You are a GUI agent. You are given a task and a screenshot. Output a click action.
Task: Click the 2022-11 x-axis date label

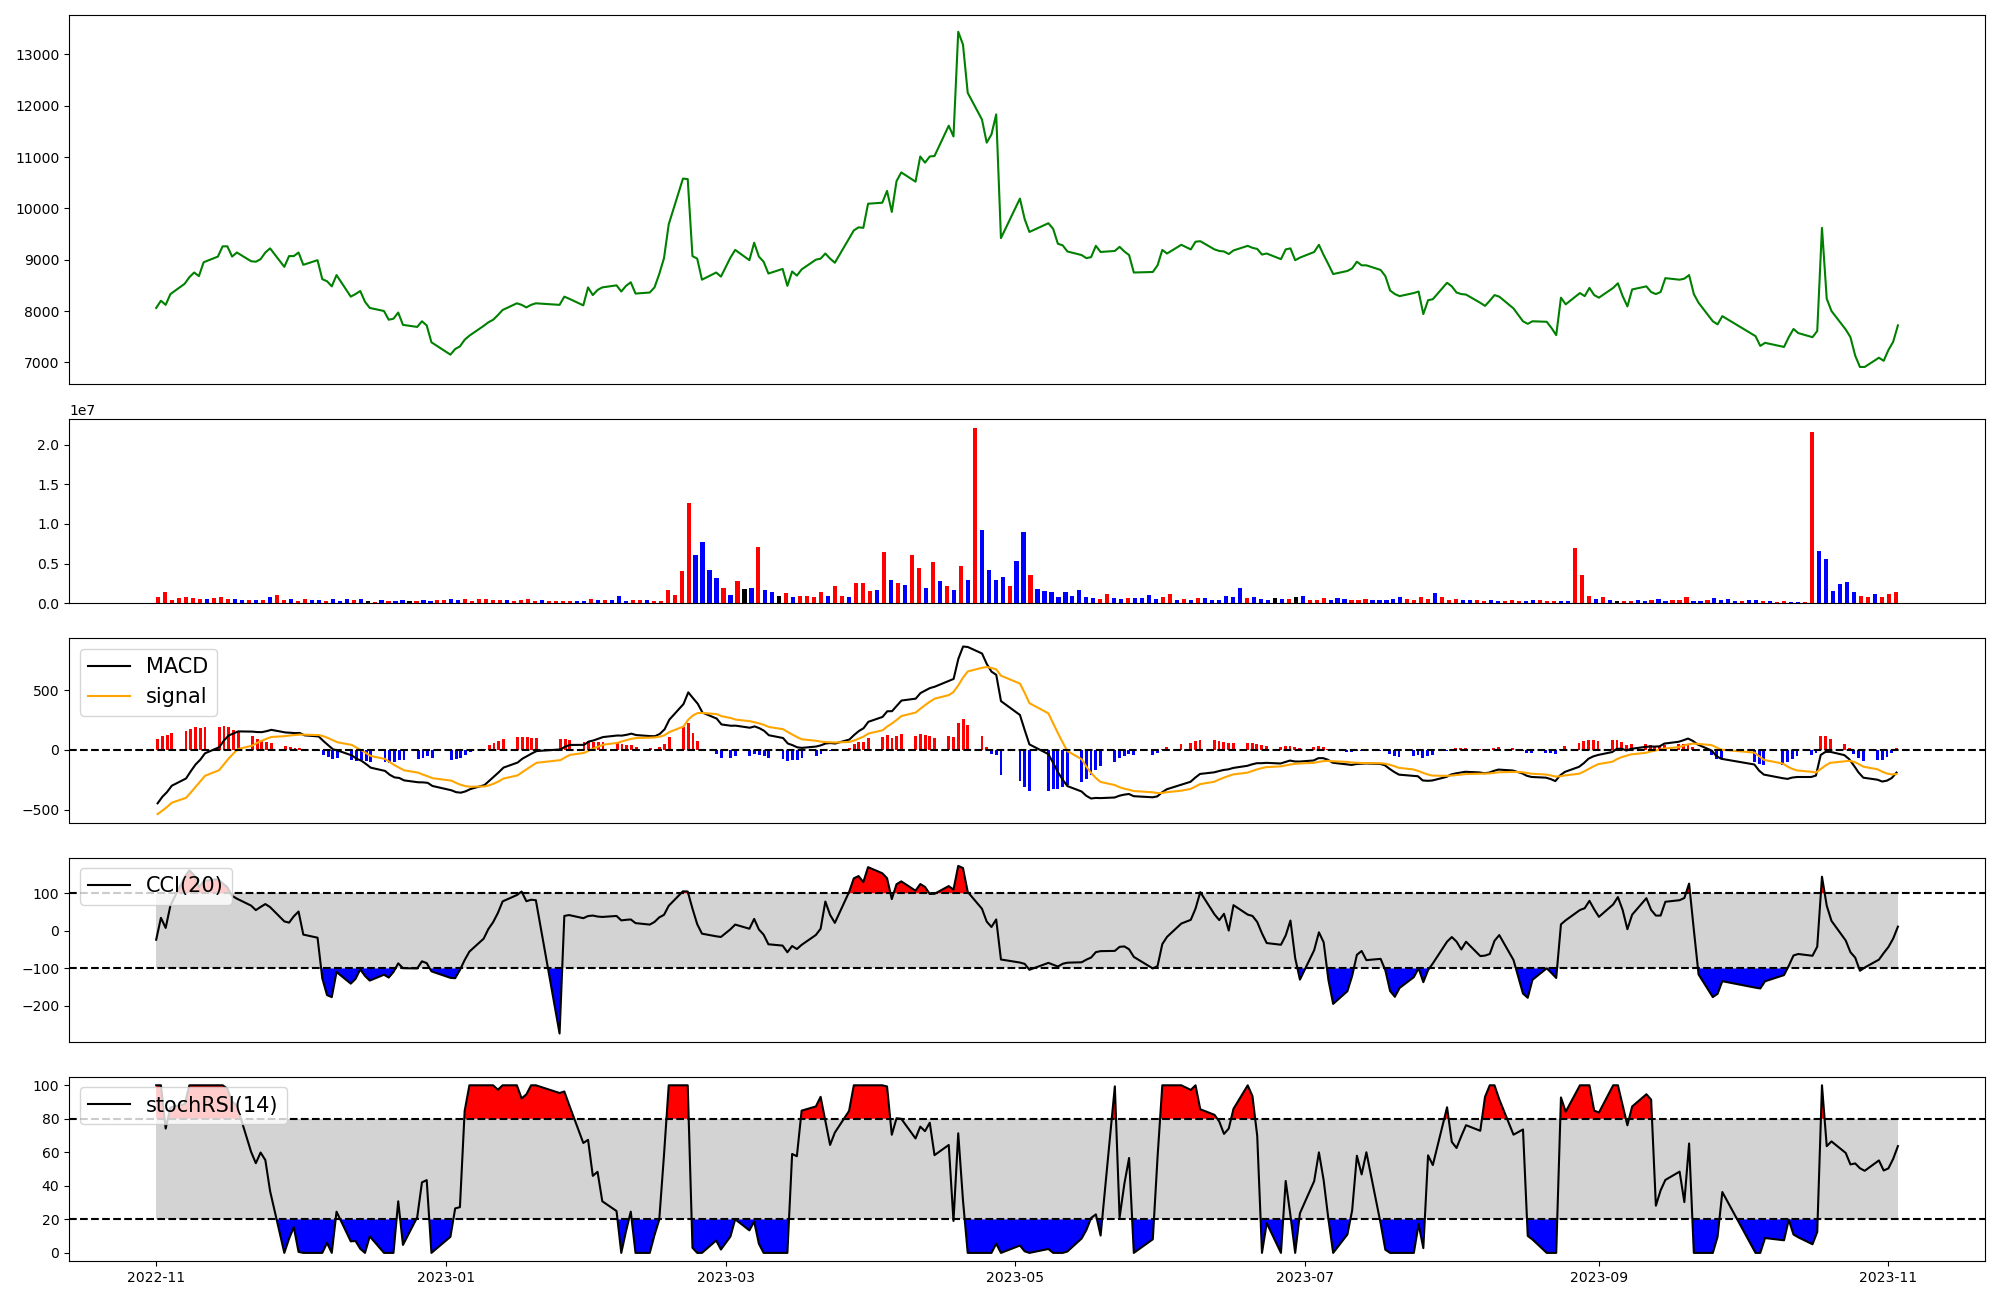(156, 1277)
